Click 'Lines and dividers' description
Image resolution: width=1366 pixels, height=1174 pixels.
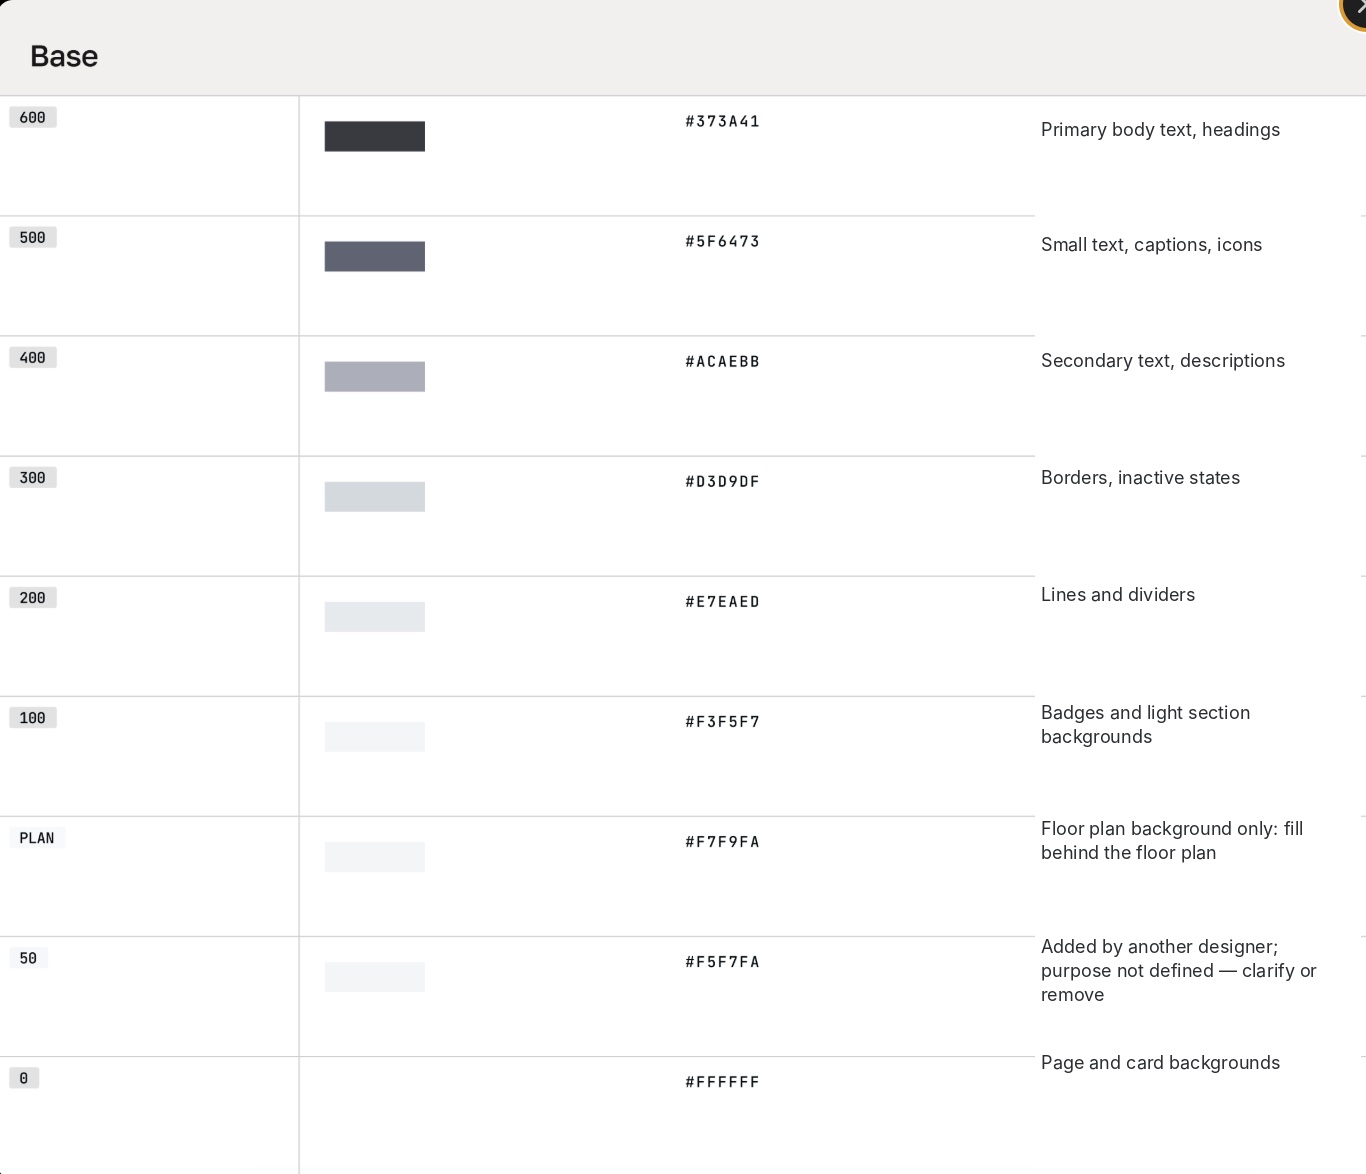tap(1118, 595)
